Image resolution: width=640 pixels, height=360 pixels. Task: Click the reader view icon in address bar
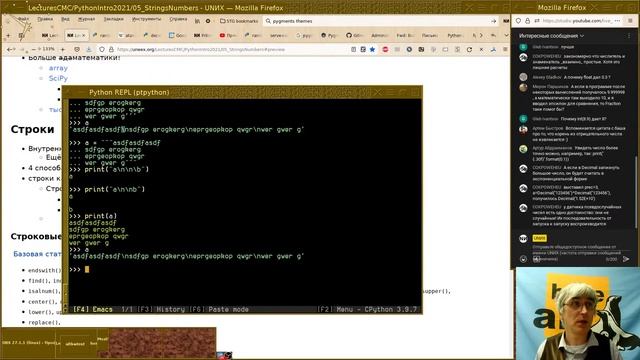tap(353, 49)
